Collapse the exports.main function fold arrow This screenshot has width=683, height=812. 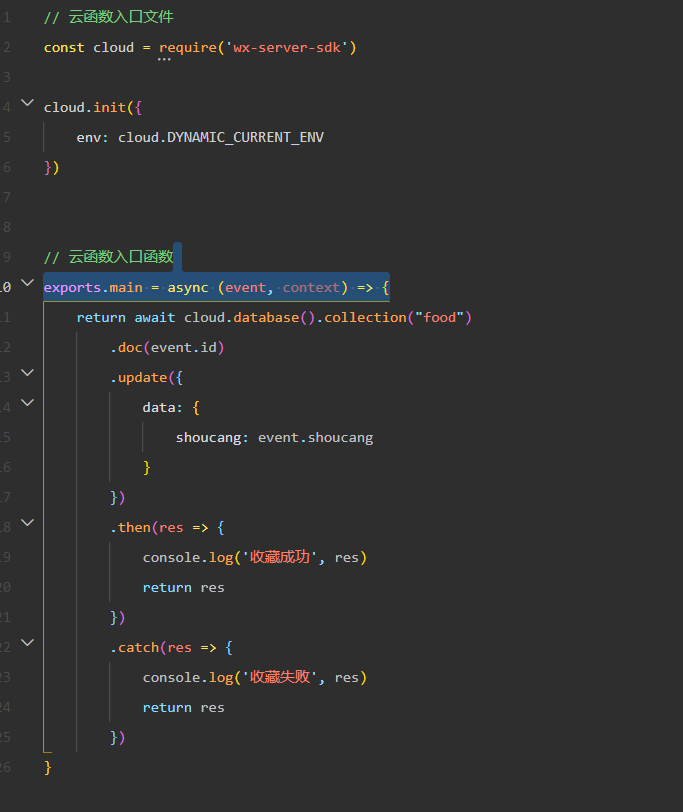pos(27,283)
